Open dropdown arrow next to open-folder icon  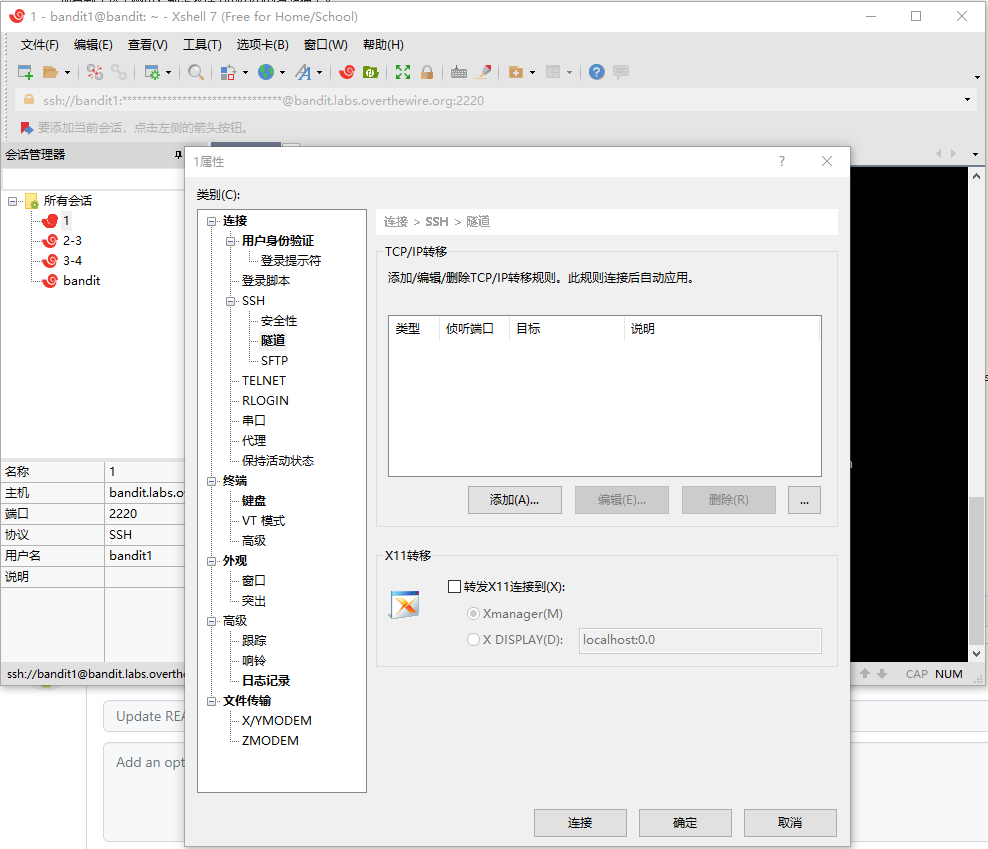67,73
